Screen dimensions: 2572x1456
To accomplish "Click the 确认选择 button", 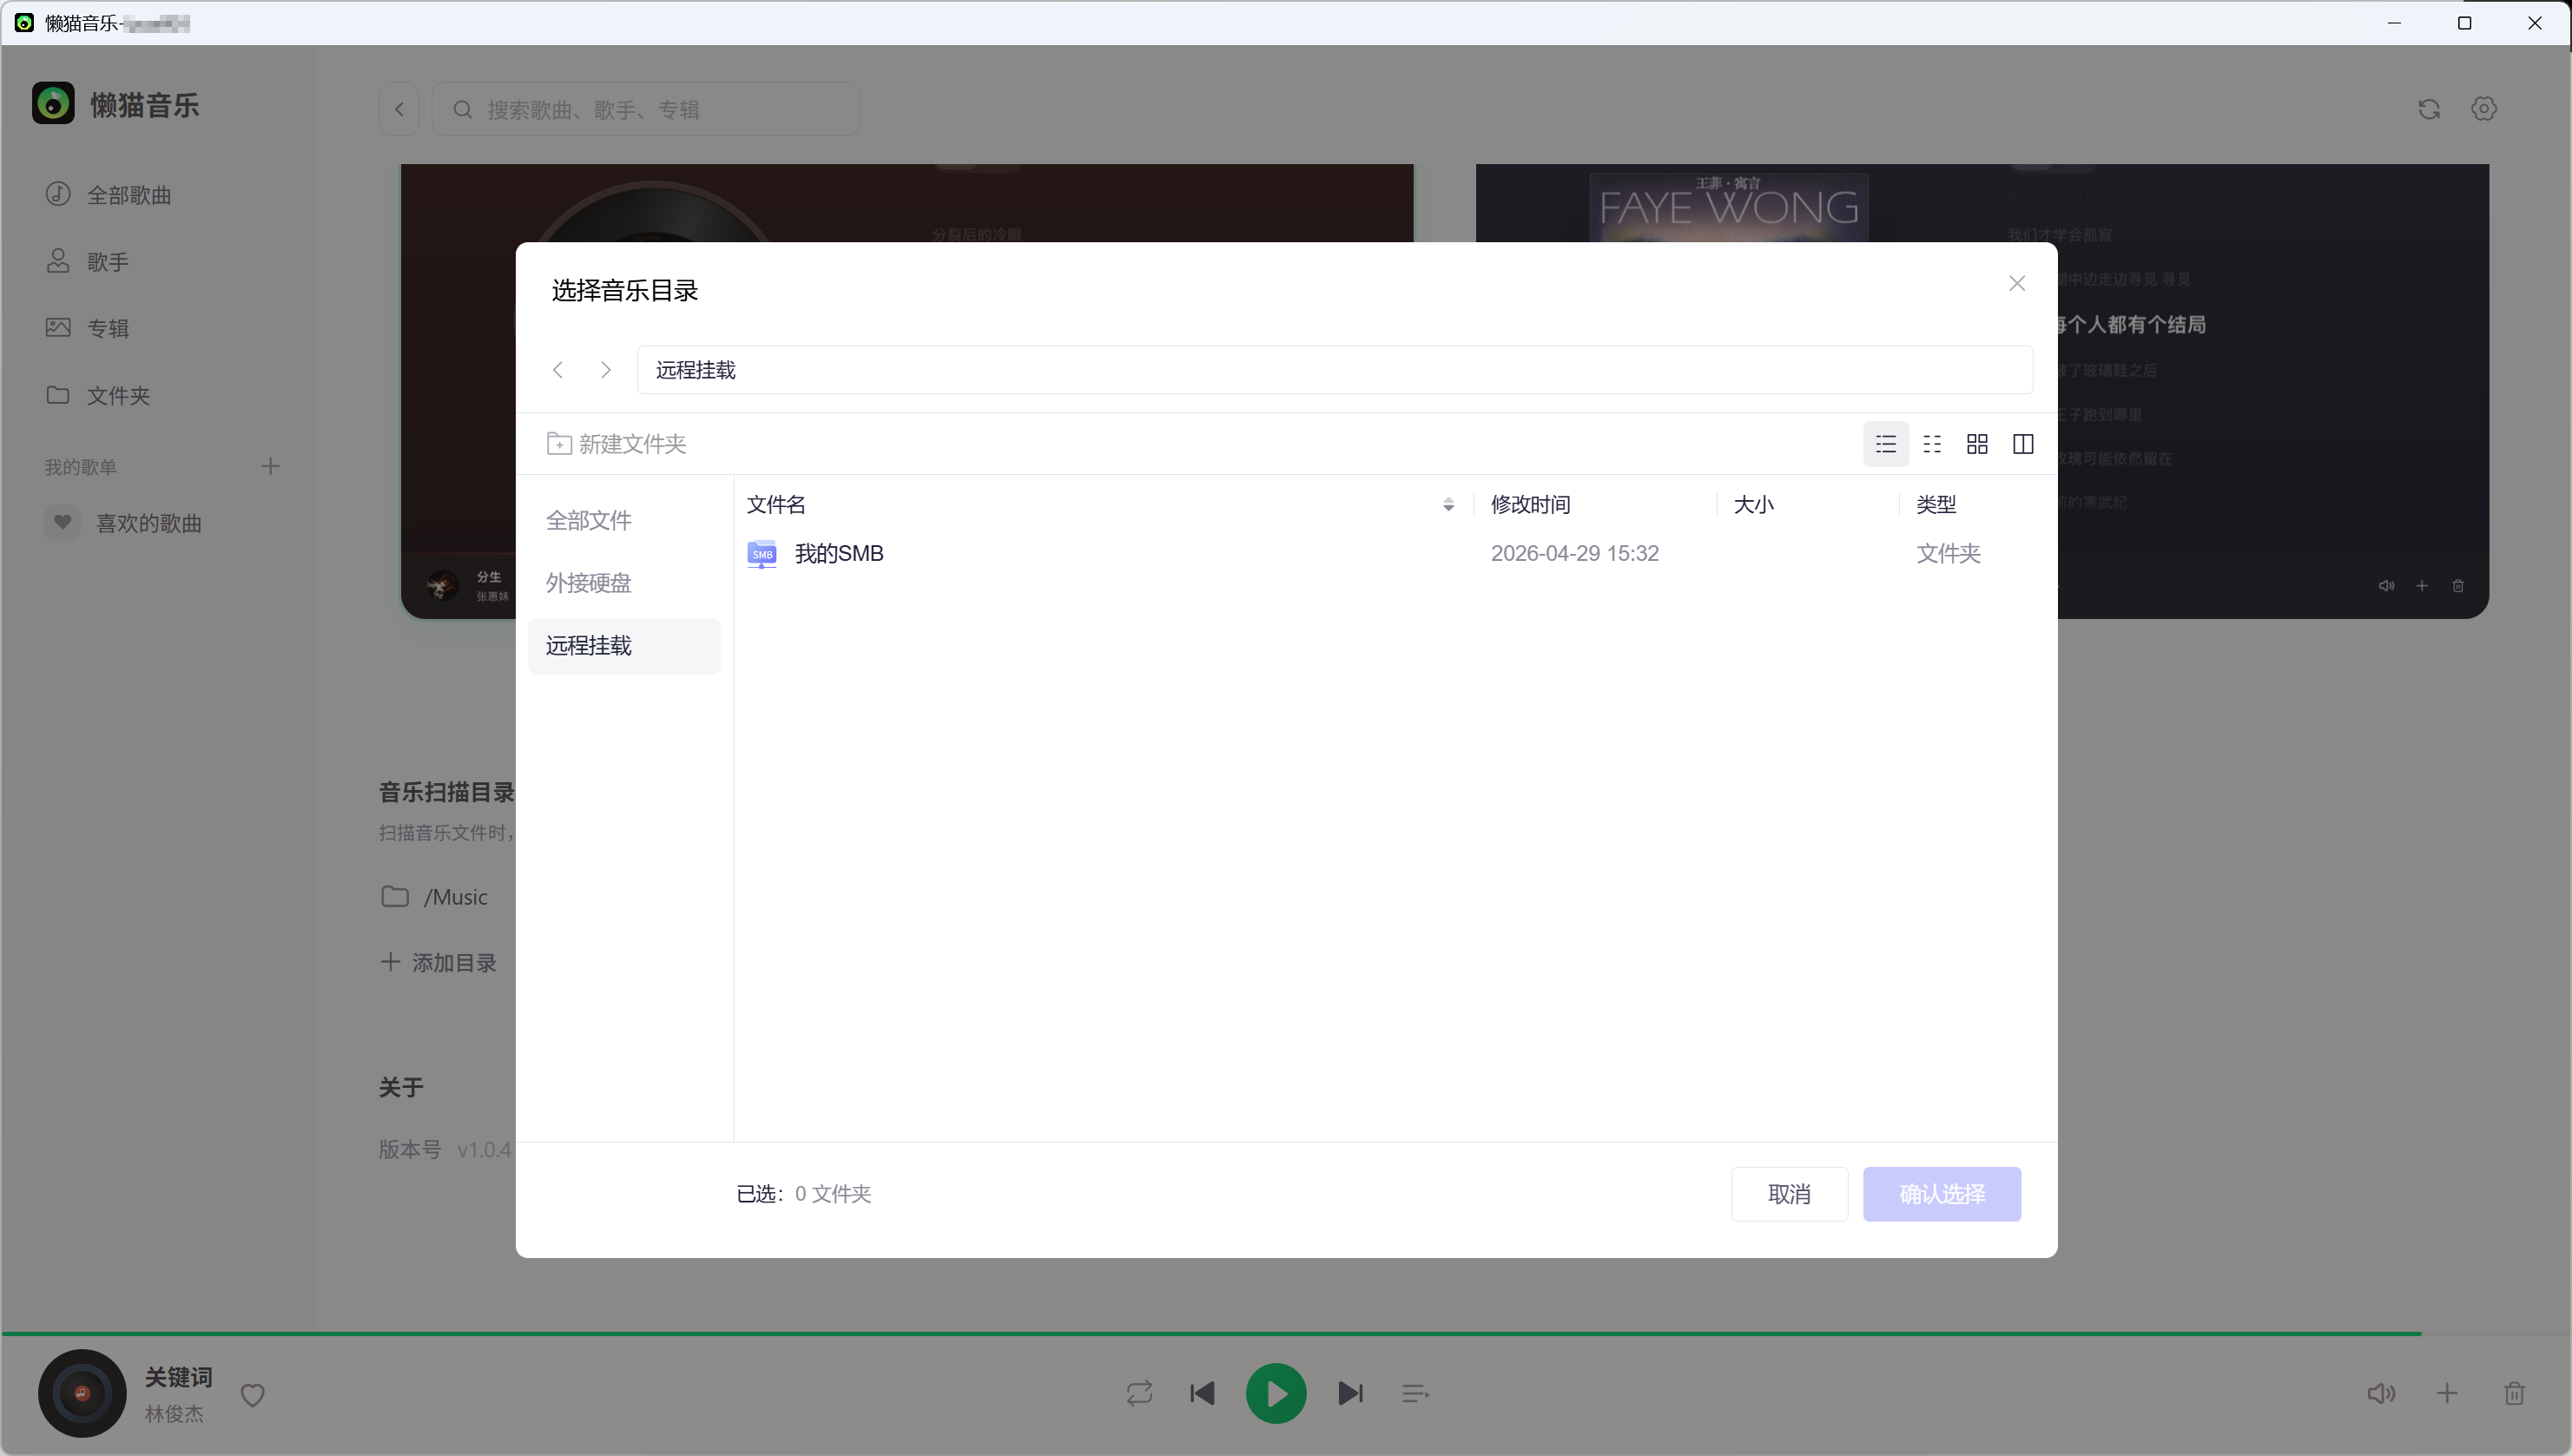I will [1942, 1194].
